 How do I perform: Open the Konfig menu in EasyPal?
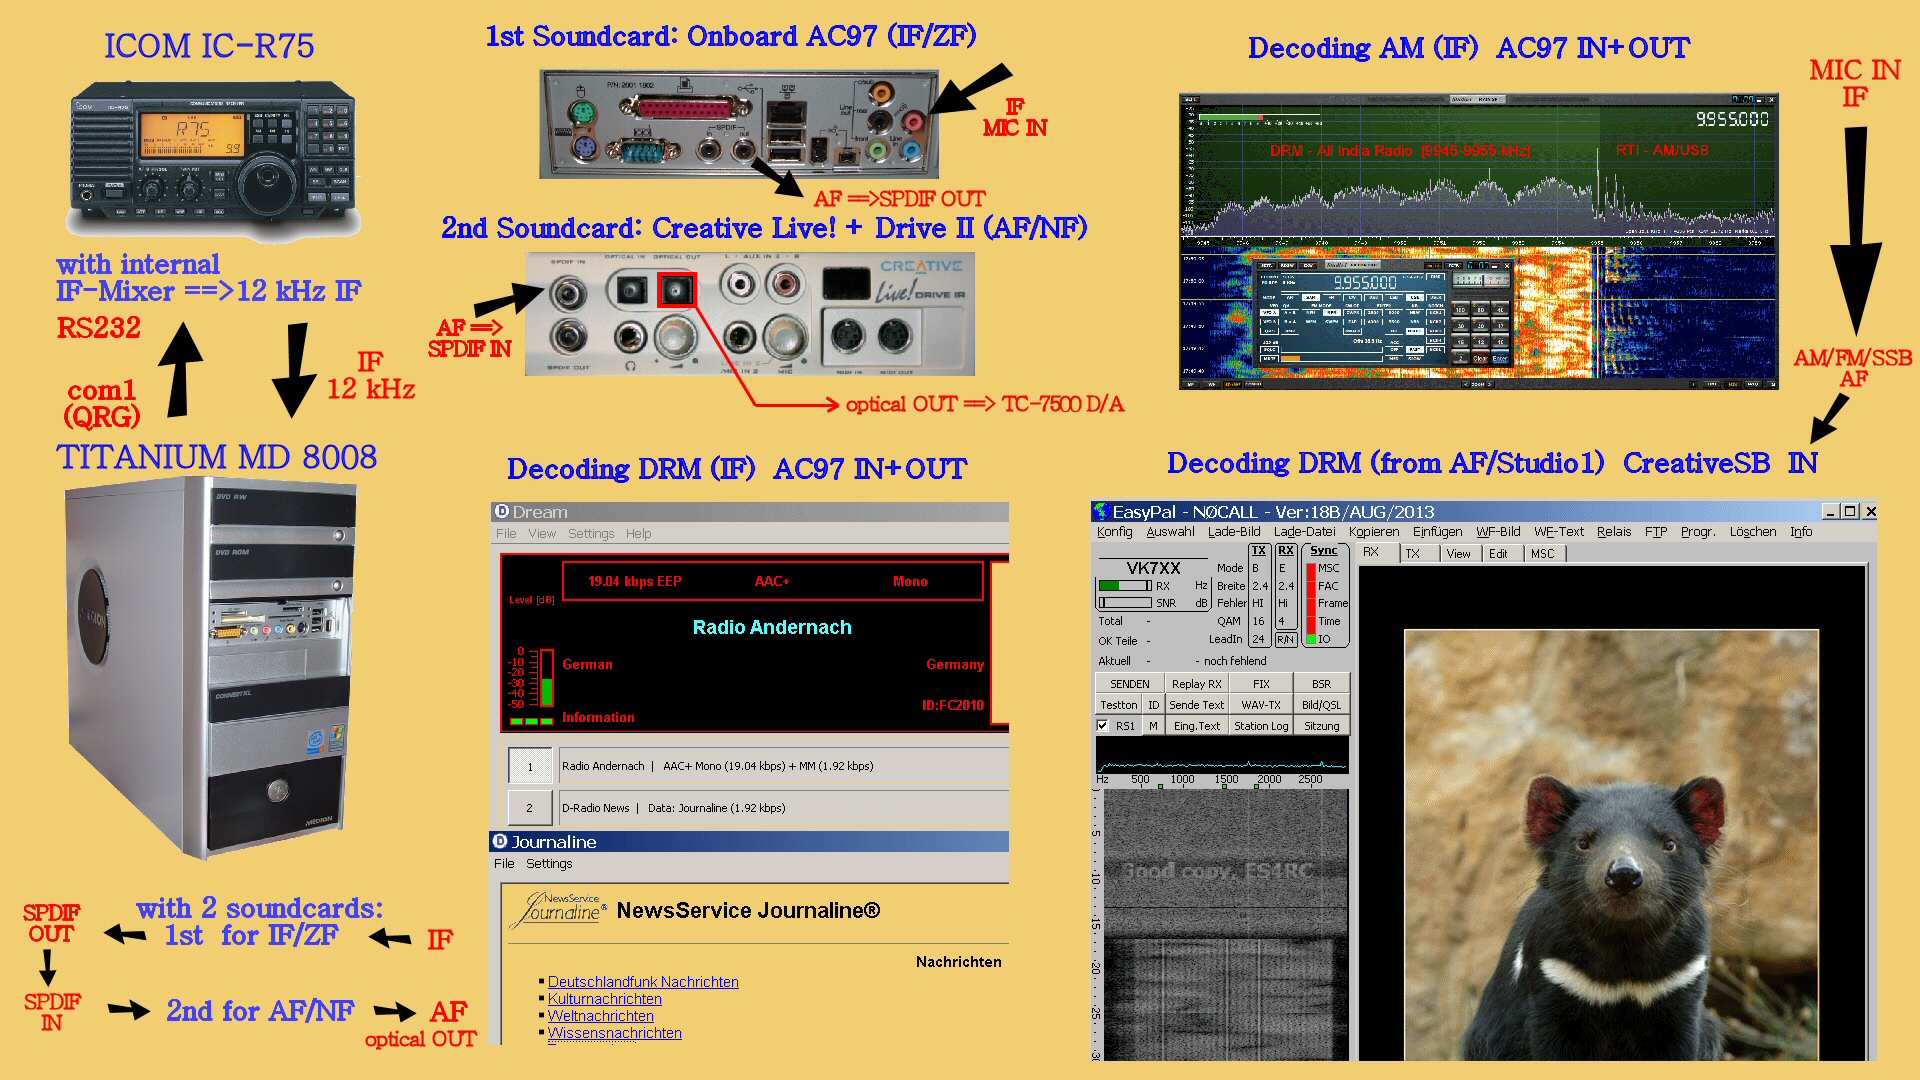click(x=1114, y=532)
